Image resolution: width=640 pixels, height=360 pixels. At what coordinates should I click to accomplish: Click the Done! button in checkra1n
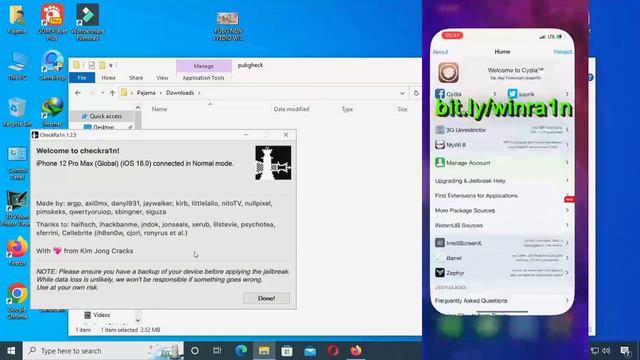click(x=267, y=298)
